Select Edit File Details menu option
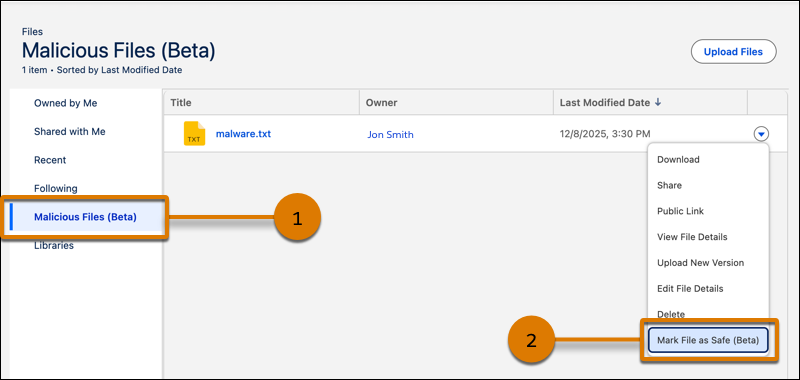The height and width of the screenshot is (380, 800). pos(690,289)
